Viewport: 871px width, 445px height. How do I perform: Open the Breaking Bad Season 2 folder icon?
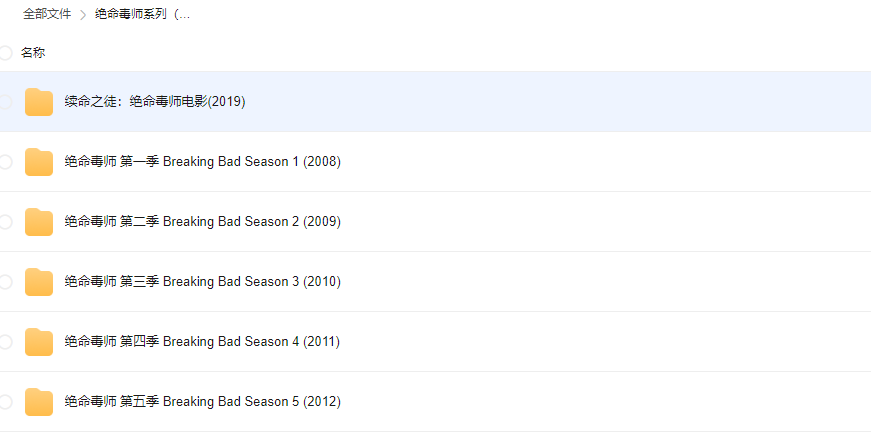pyautogui.click(x=39, y=222)
